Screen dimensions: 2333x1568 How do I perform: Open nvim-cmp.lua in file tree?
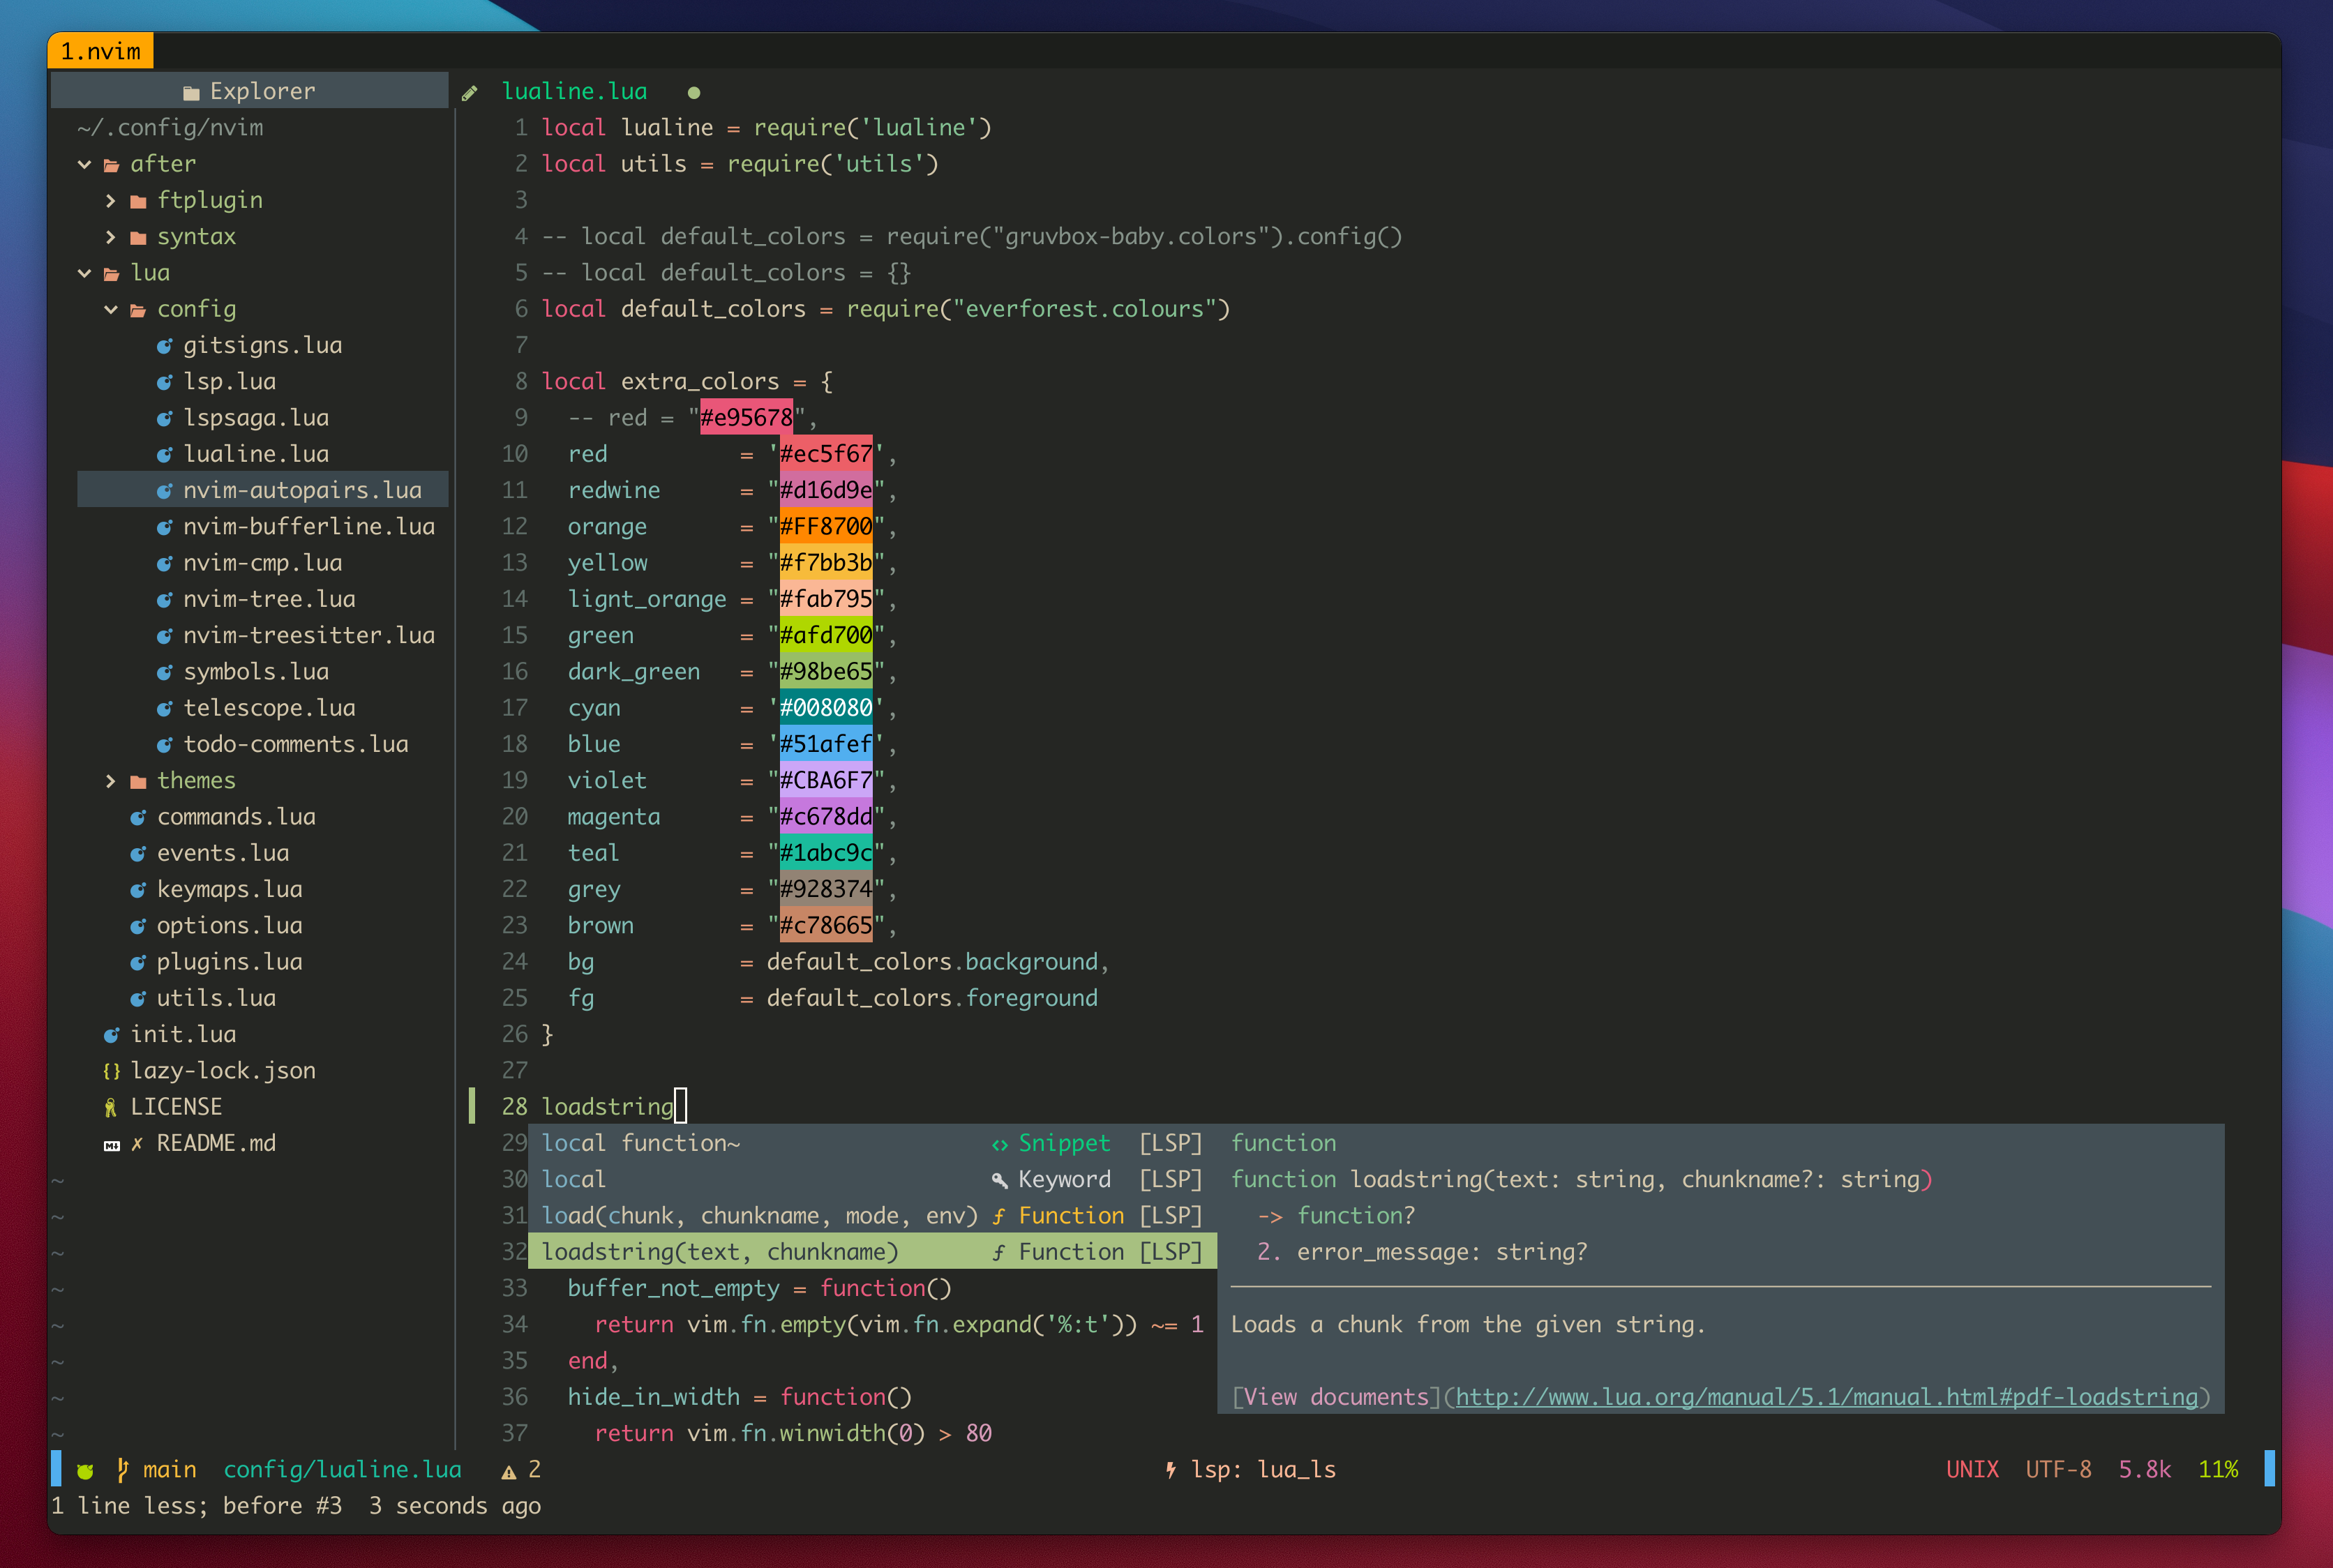tap(262, 562)
